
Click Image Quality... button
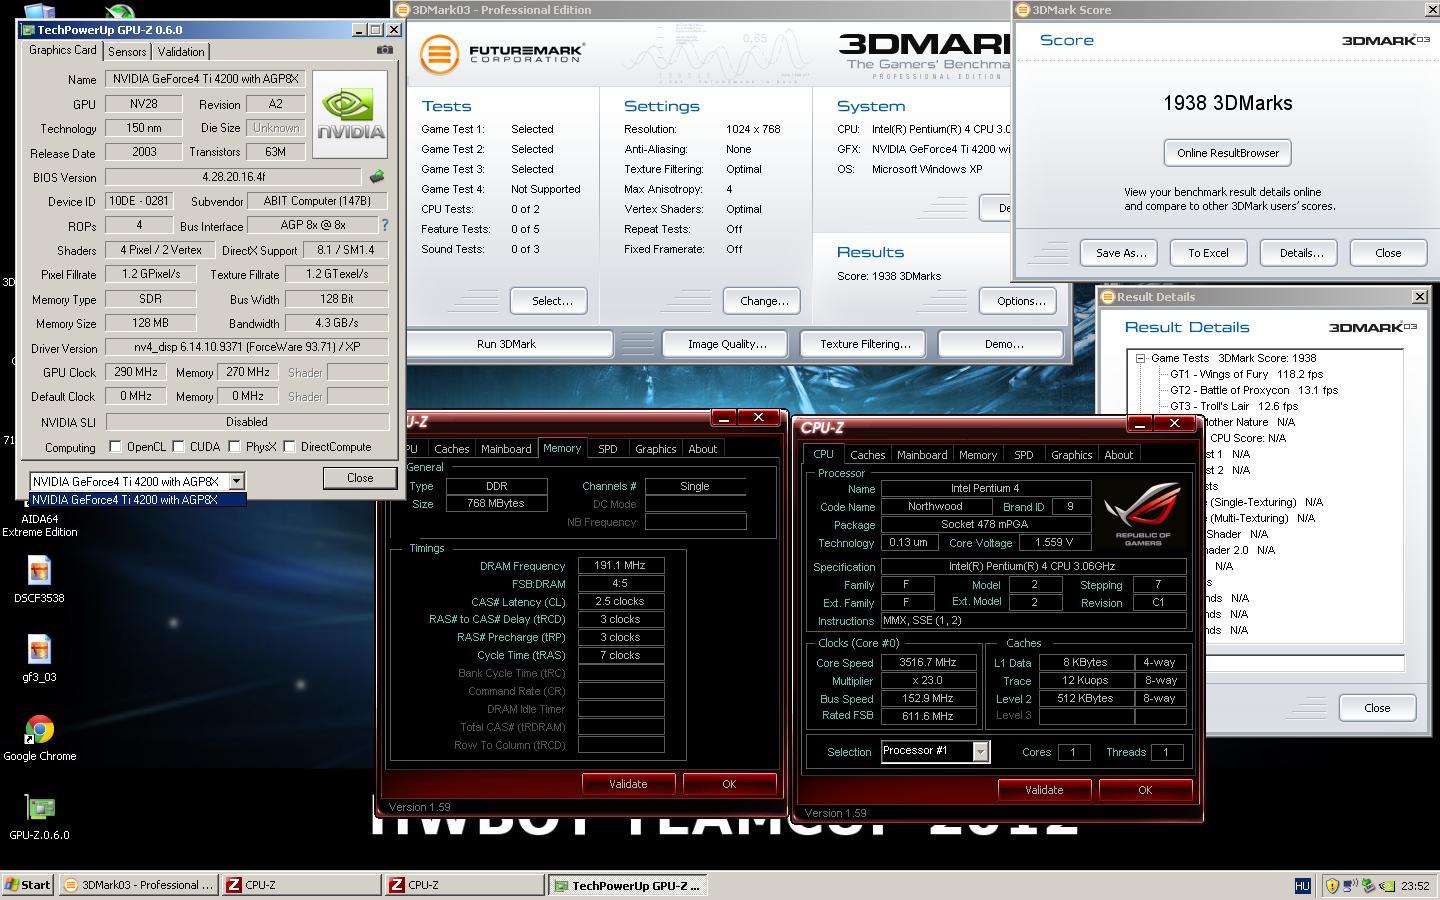coord(727,344)
